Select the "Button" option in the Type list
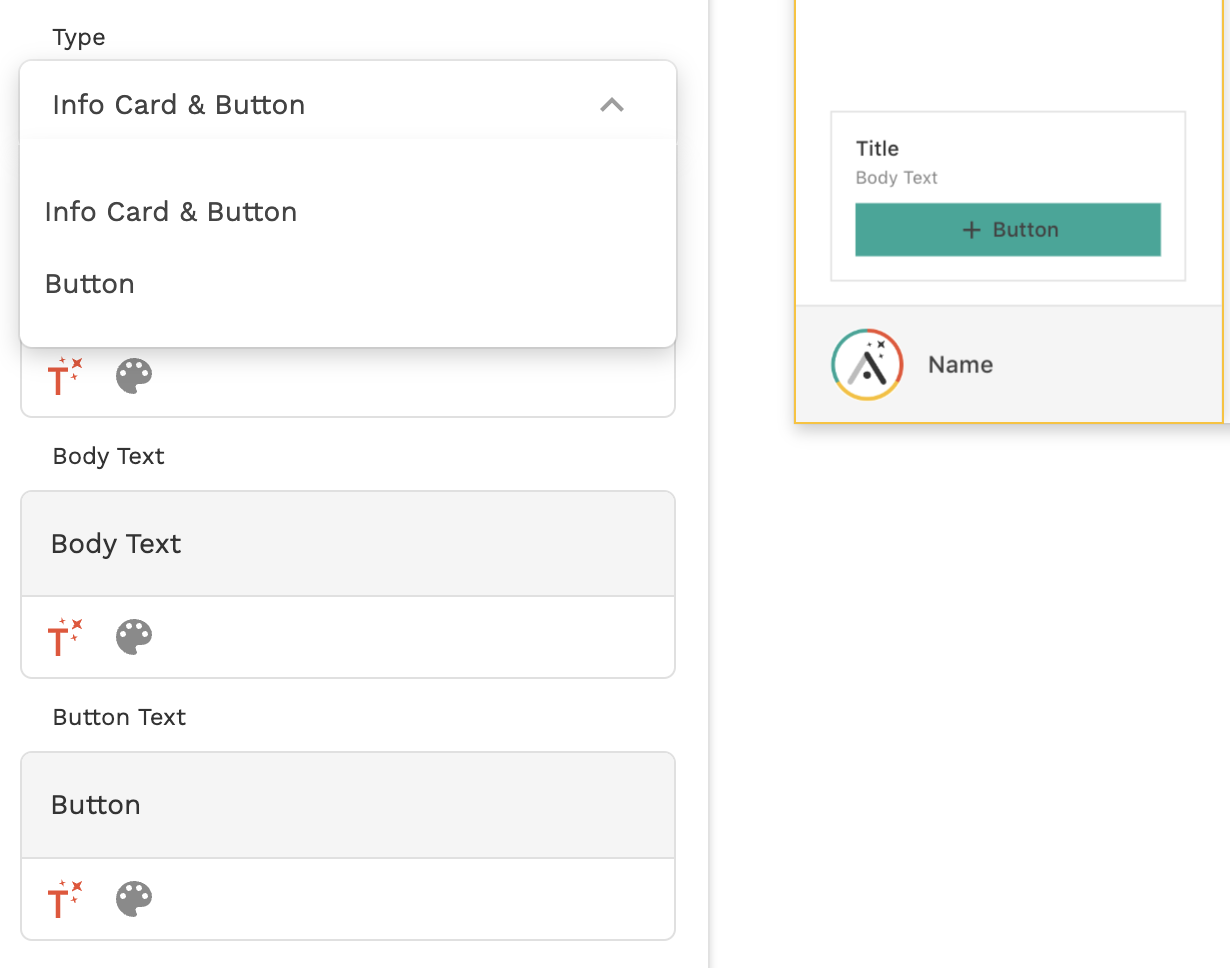 click(x=90, y=284)
